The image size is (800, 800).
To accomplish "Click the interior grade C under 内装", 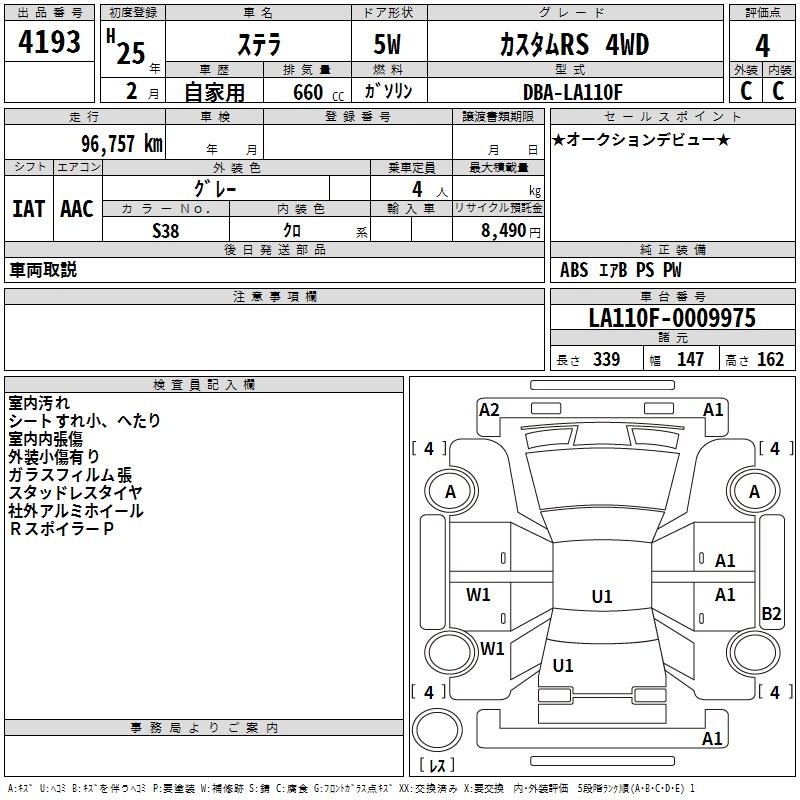I will (x=779, y=91).
